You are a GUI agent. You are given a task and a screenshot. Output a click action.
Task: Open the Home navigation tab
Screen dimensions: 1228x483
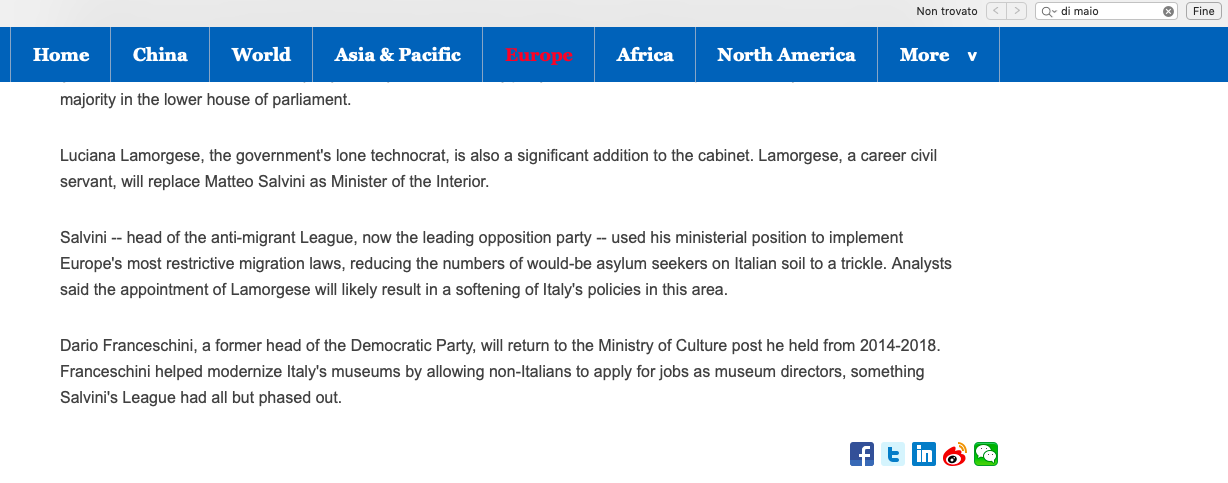[x=61, y=55]
